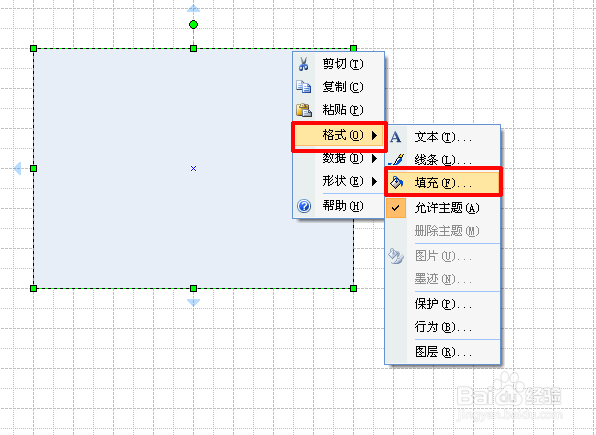Expand the 格式(O) submenu arrow

click(x=374, y=135)
